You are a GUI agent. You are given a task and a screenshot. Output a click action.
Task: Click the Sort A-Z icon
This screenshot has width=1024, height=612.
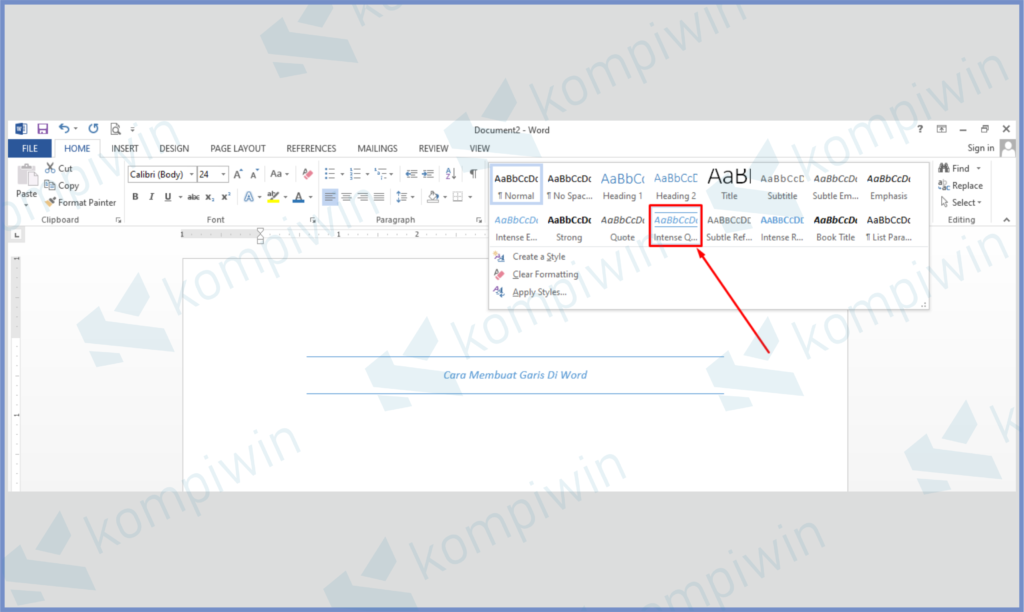[450, 174]
